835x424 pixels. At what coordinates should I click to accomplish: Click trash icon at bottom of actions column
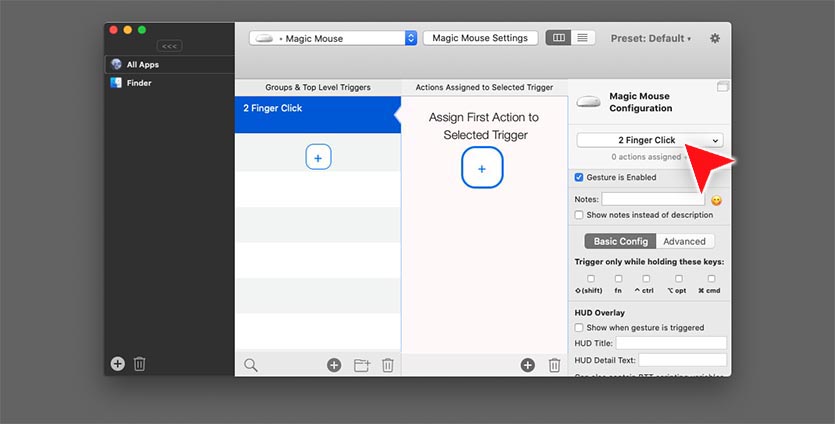click(554, 365)
